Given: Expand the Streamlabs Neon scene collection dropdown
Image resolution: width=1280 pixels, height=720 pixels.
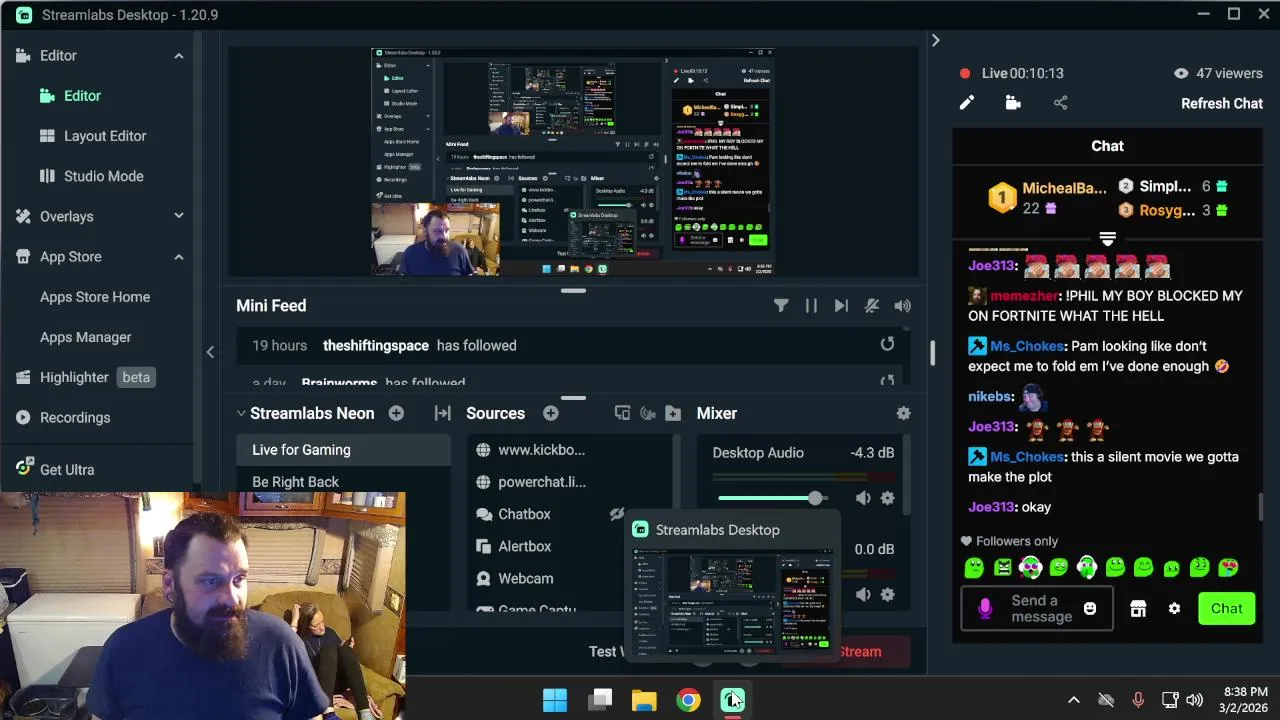Looking at the screenshot, I should pyautogui.click(x=241, y=413).
